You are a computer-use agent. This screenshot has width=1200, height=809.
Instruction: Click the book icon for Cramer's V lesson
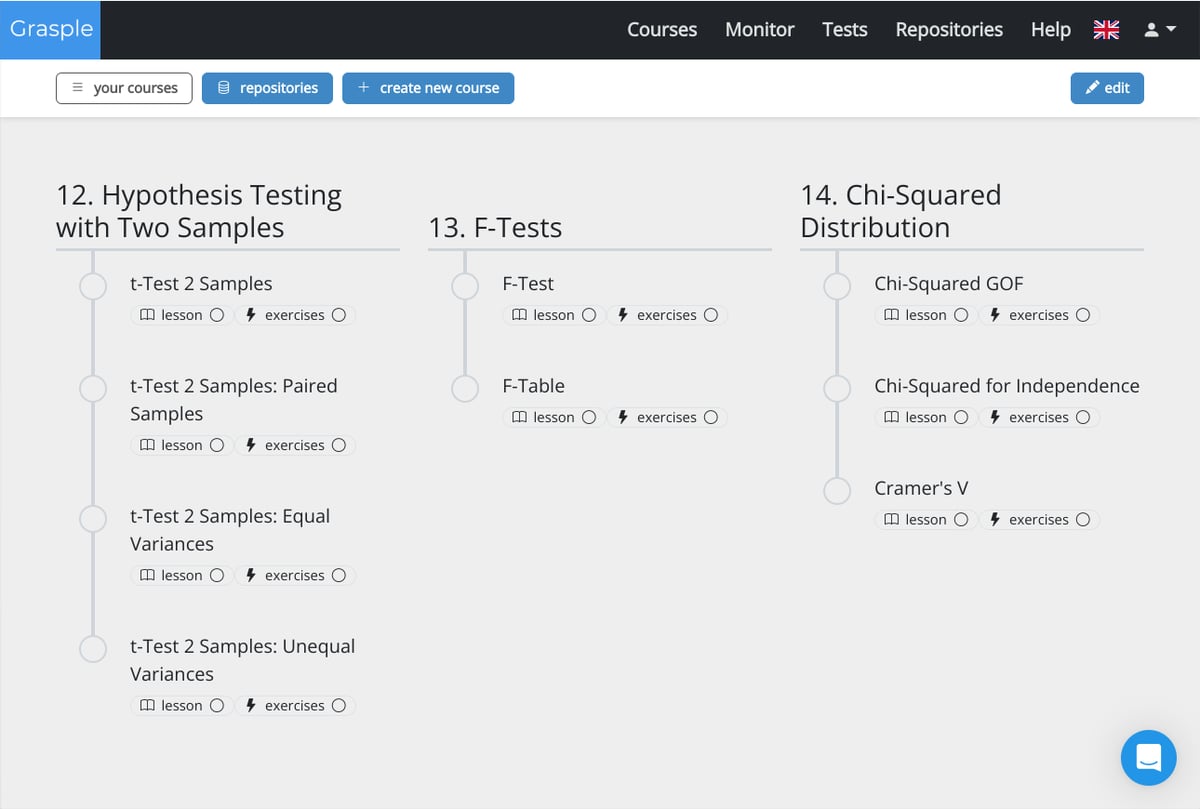(891, 520)
